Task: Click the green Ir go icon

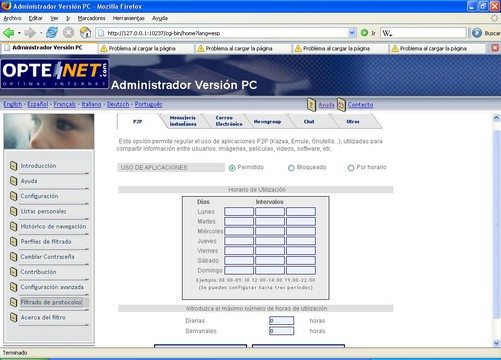Action: pos(364,33)
